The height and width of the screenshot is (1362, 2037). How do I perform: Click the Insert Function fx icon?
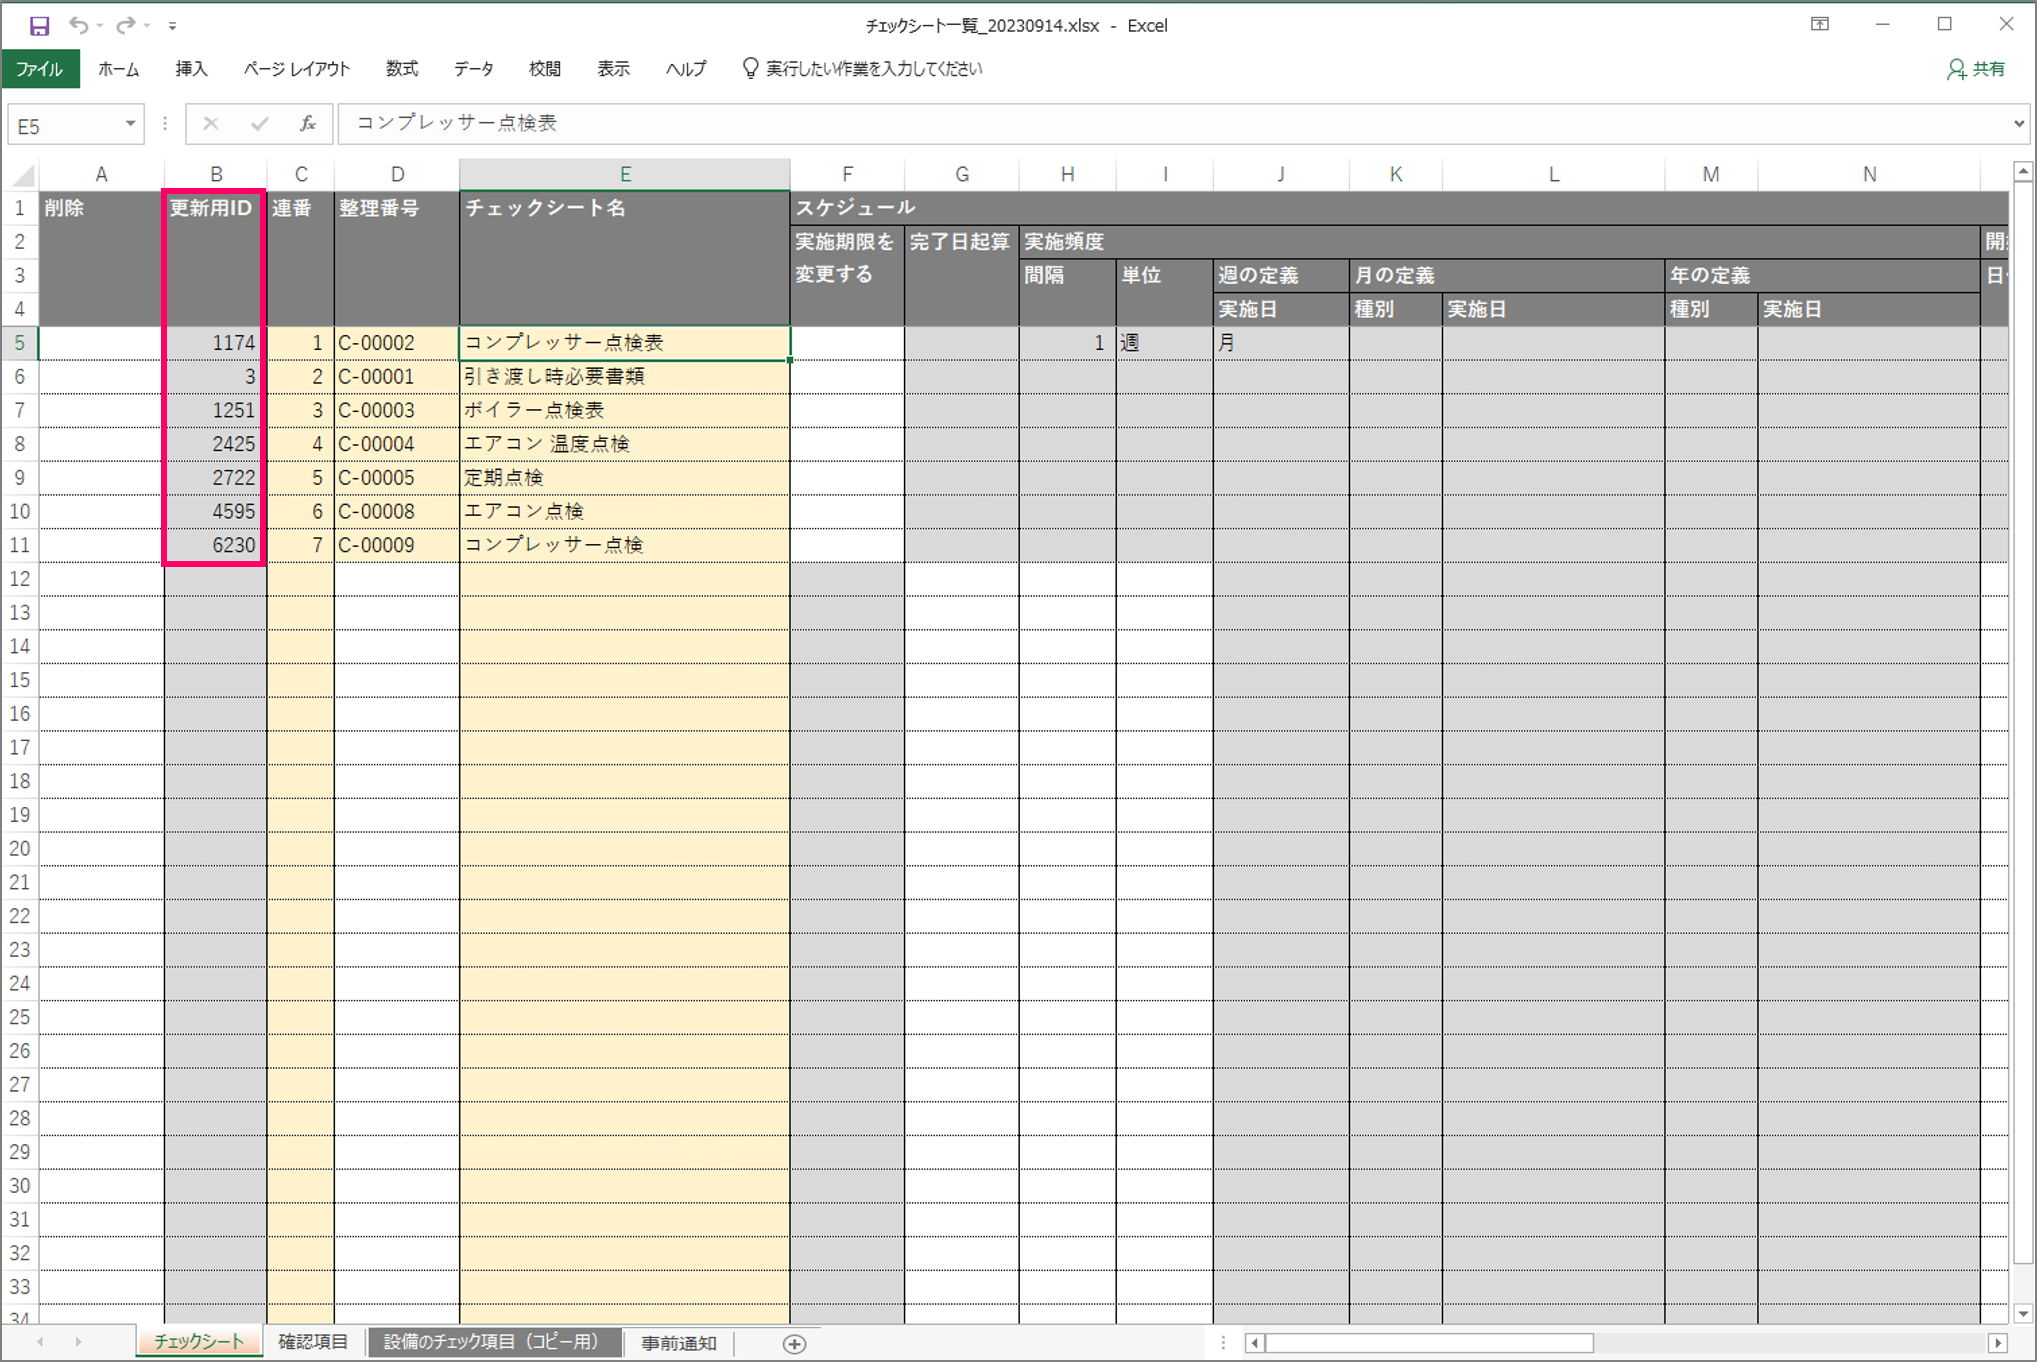tap(308, 124)
